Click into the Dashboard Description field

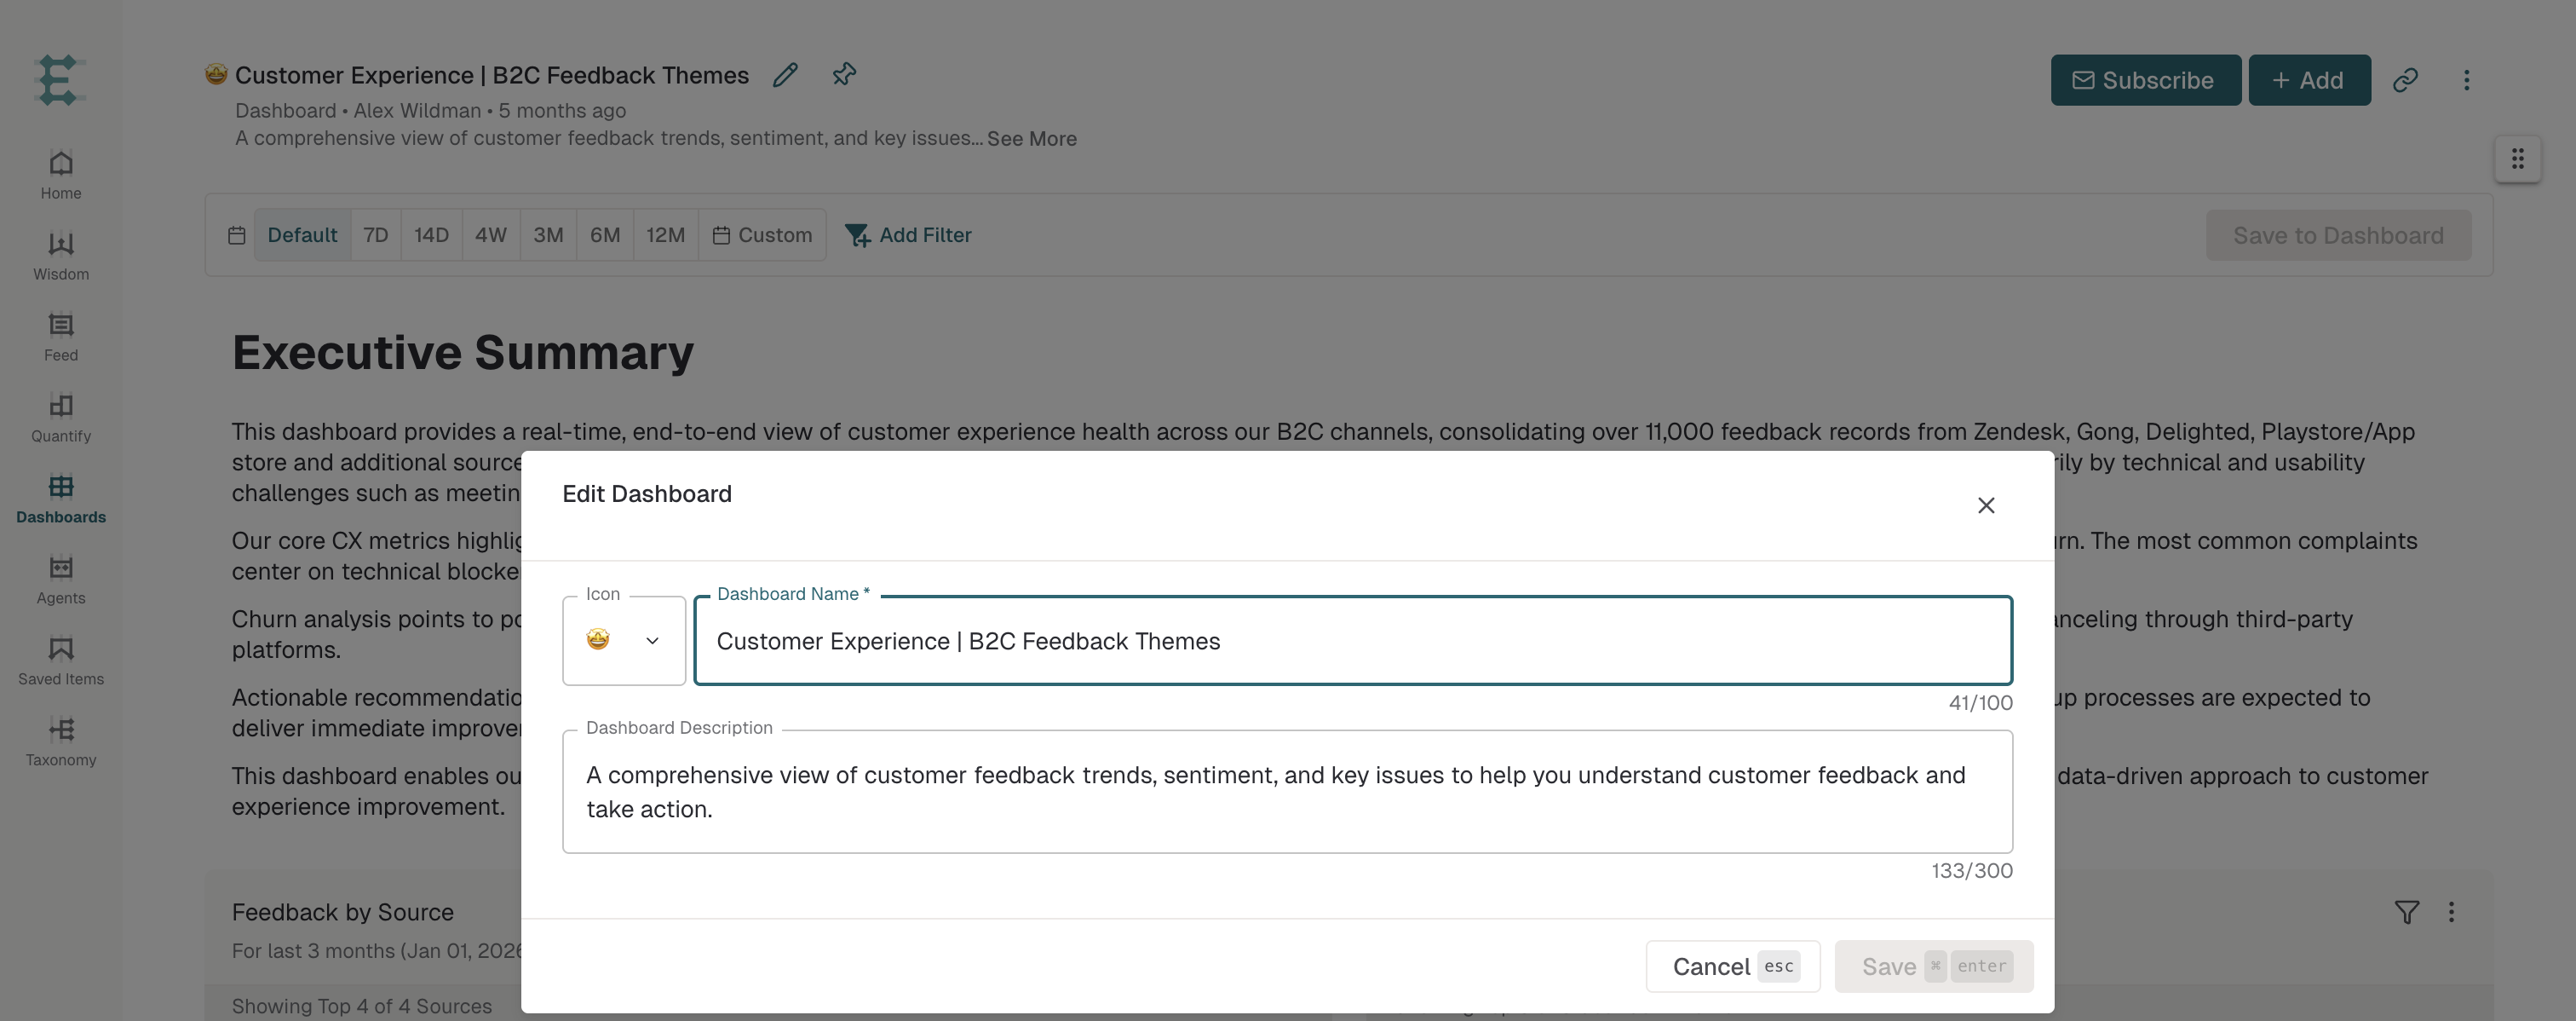coord(1287,791)
